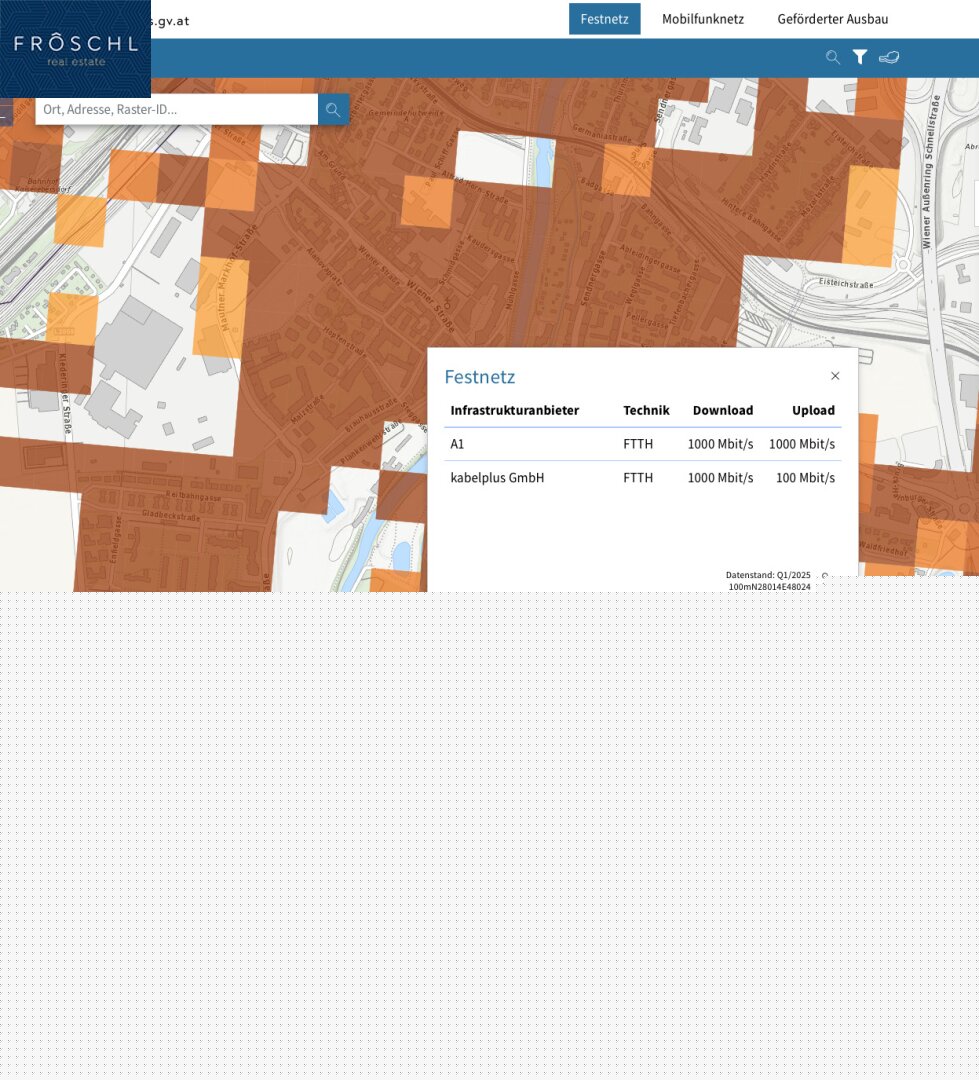Open the filter funnel icon

pyautogui.click(x=860, y=57)
